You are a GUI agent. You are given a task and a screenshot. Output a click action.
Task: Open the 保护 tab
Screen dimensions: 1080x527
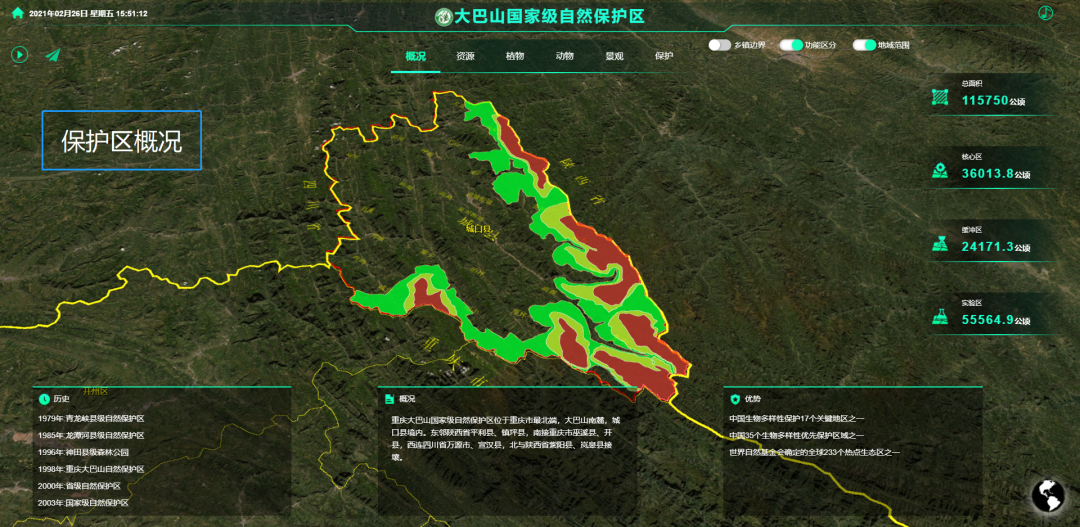(664, 56)
